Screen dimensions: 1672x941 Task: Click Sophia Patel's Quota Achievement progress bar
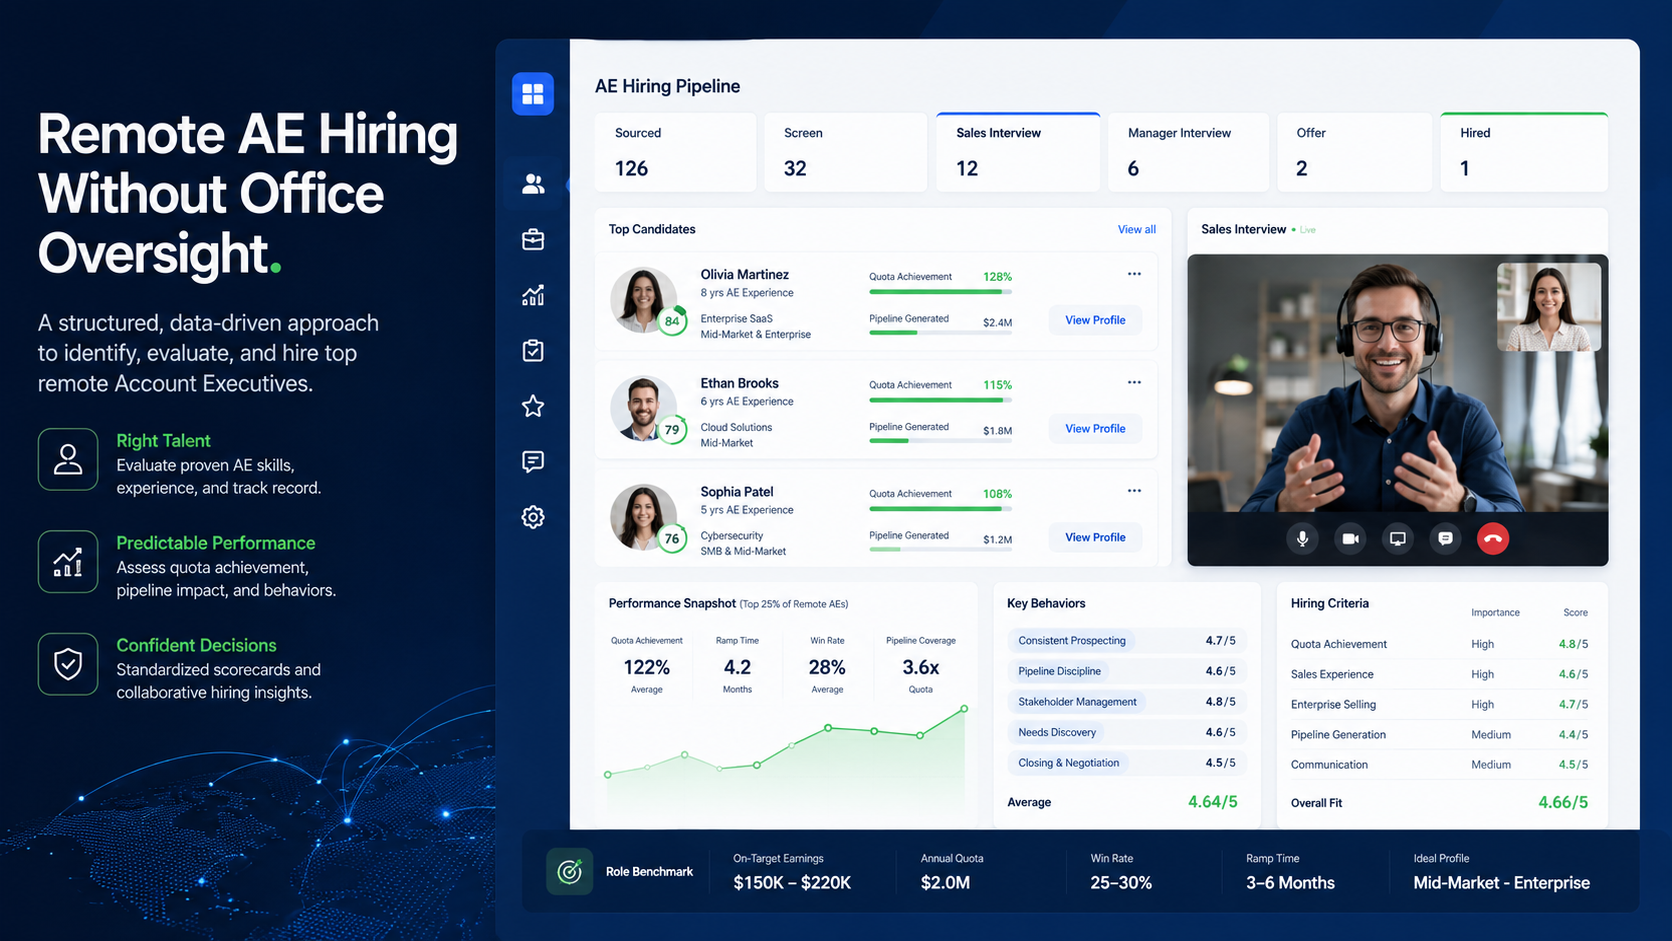click(940, 509)
